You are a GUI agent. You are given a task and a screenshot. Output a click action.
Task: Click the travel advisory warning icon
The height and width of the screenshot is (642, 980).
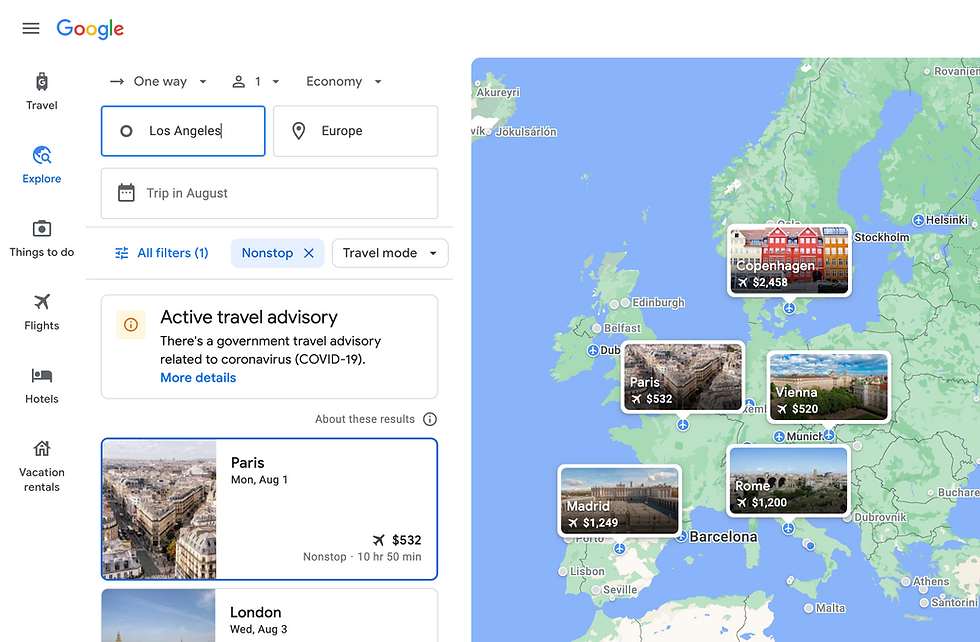[x=131, y=324]
